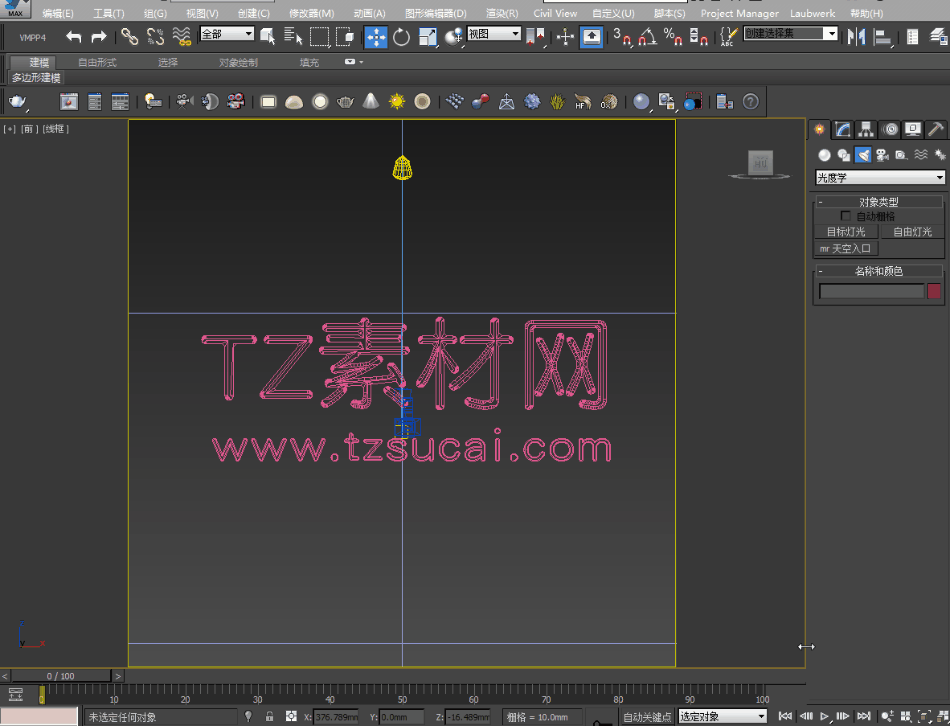Click the '目标灯光' button
Viewport: 950px width, 726px height.
coord(846,231)
